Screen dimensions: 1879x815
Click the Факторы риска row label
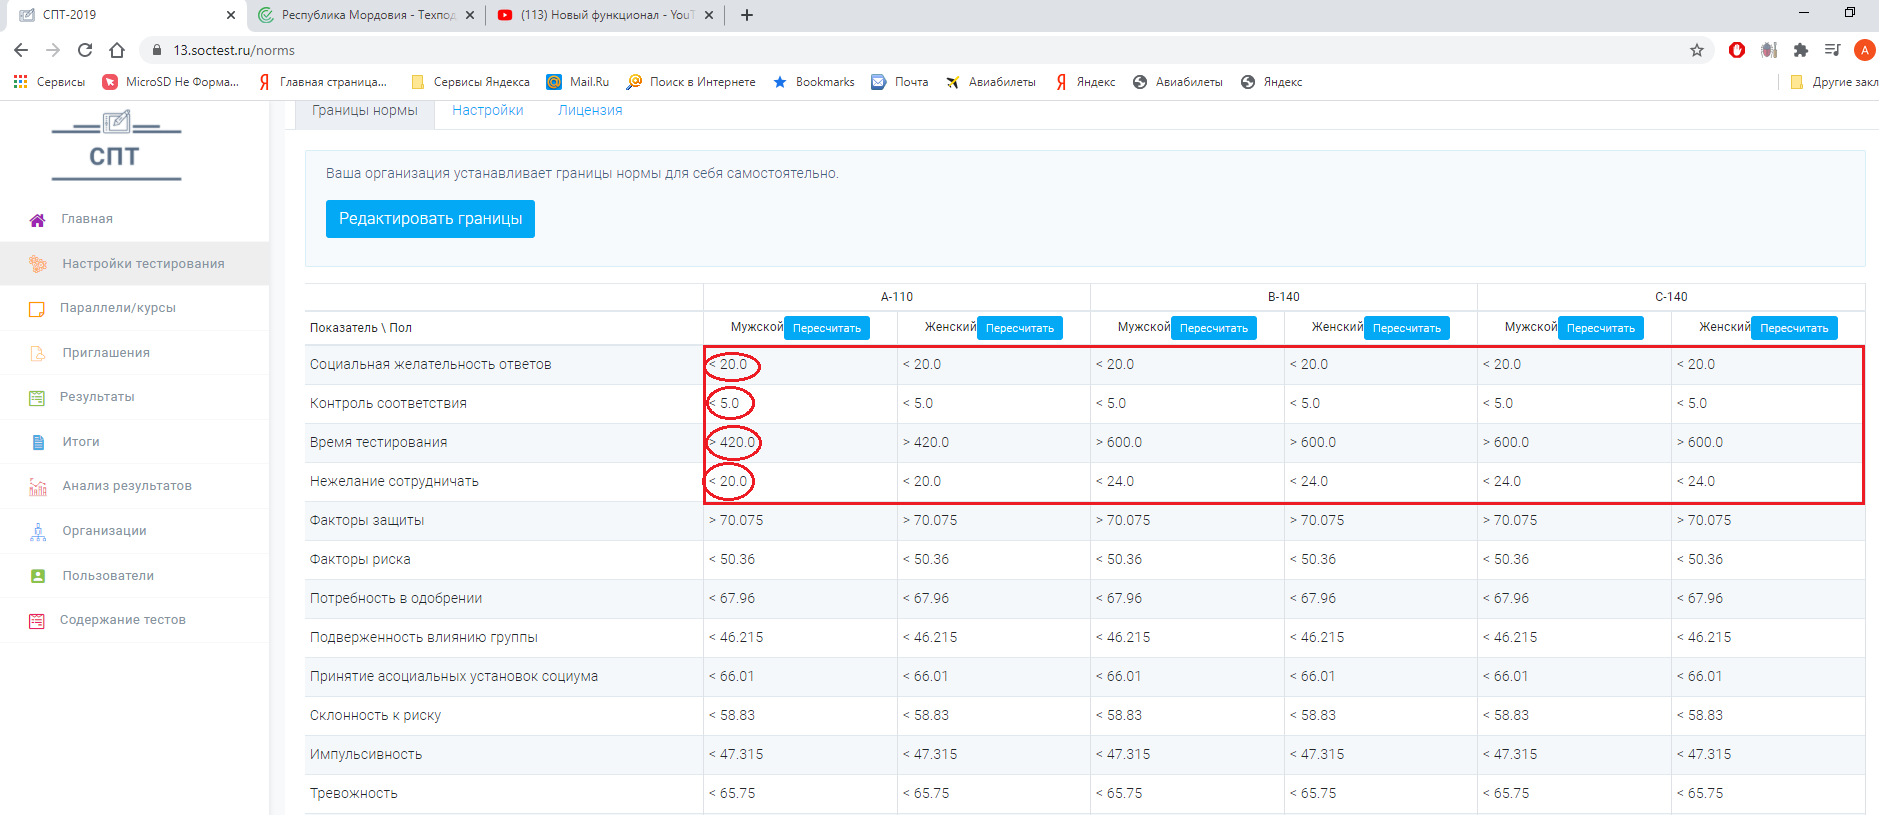click(361, 560)
